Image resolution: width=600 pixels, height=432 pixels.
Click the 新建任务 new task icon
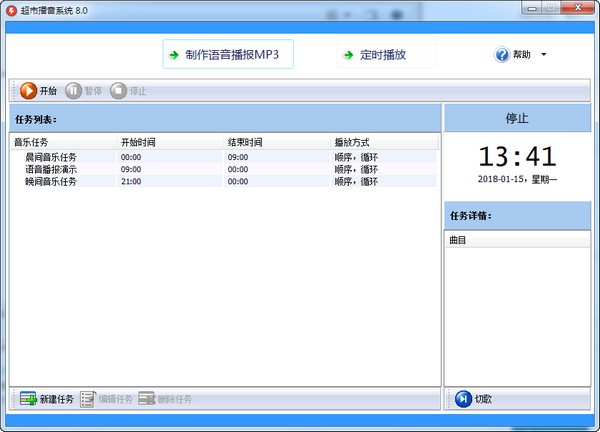(28, 399)
